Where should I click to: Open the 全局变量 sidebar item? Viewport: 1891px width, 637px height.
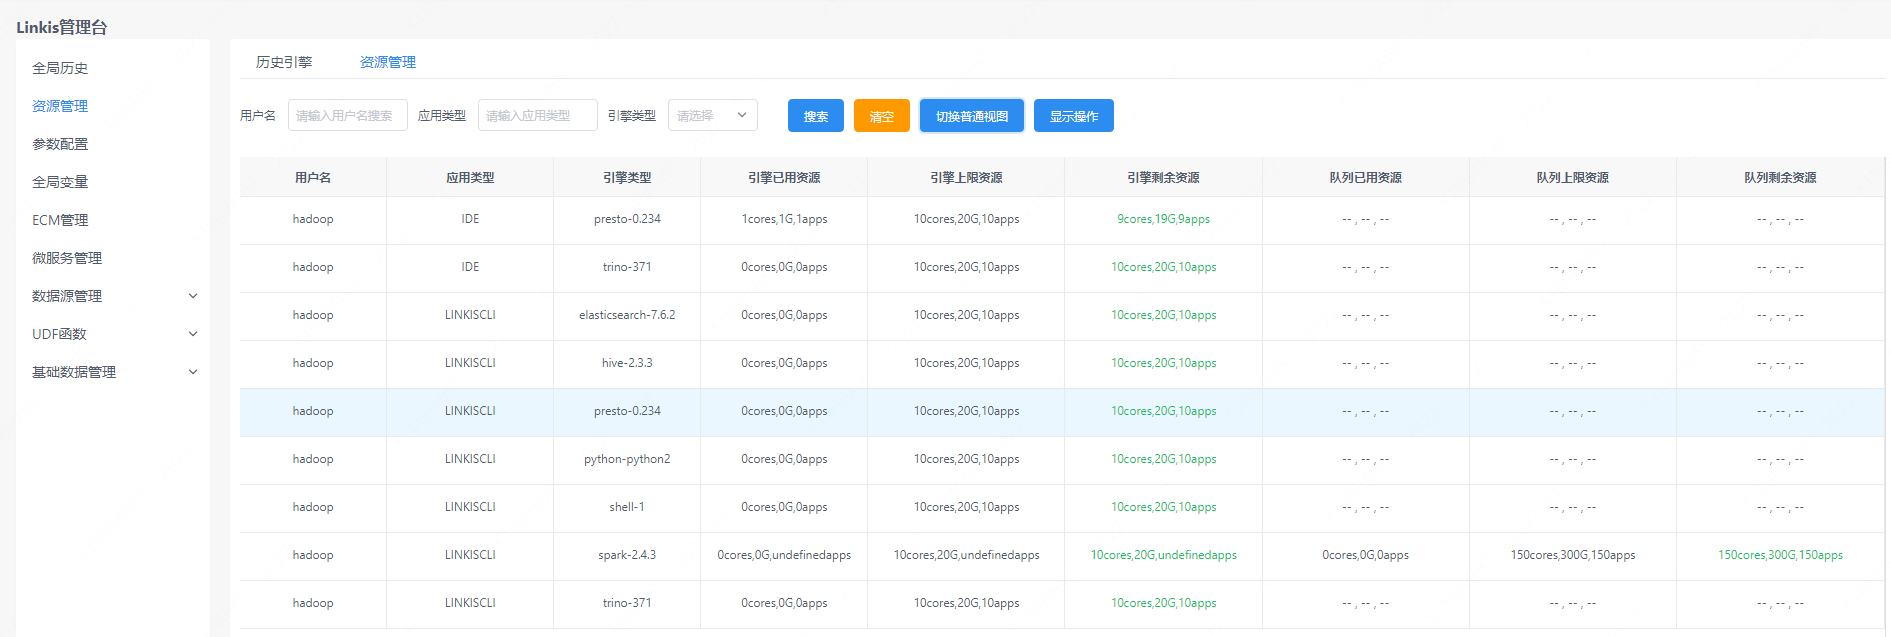pos(60,182)
